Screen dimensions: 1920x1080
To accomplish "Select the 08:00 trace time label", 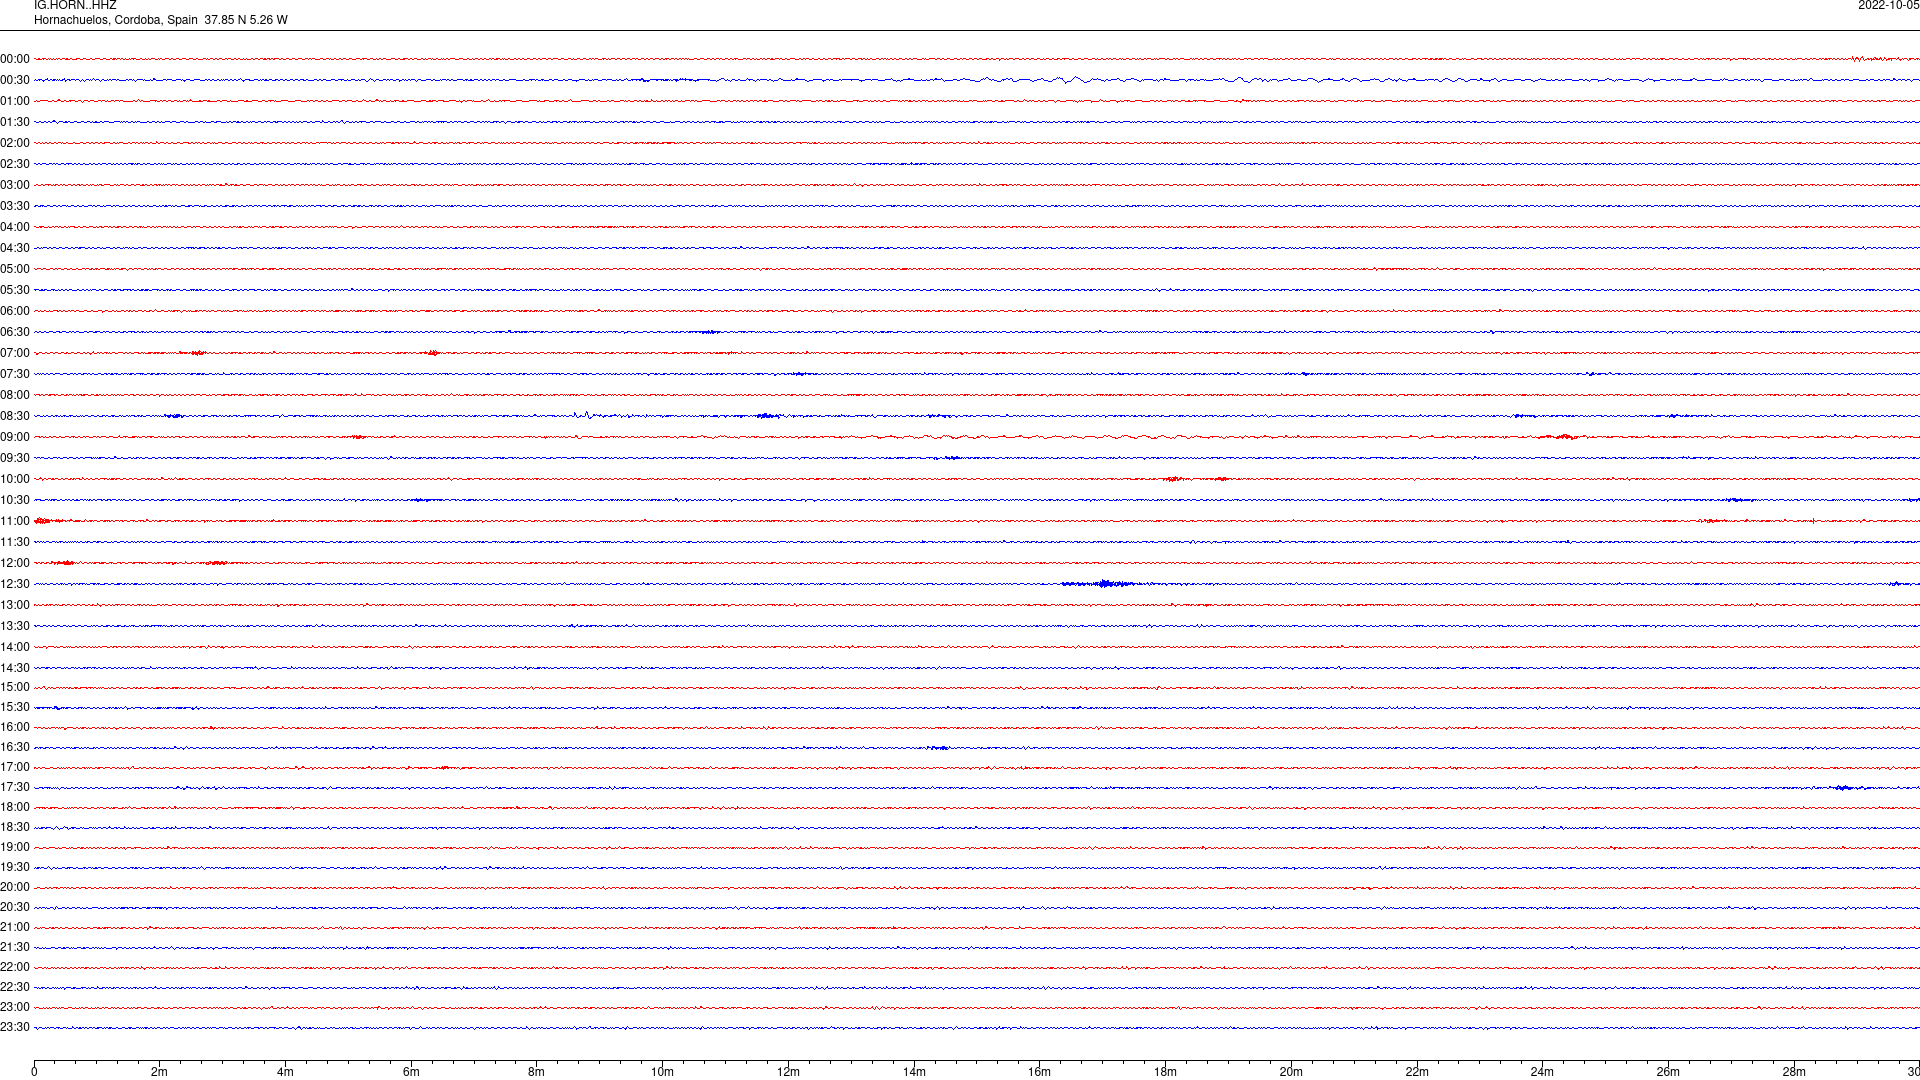I will 15,395.
